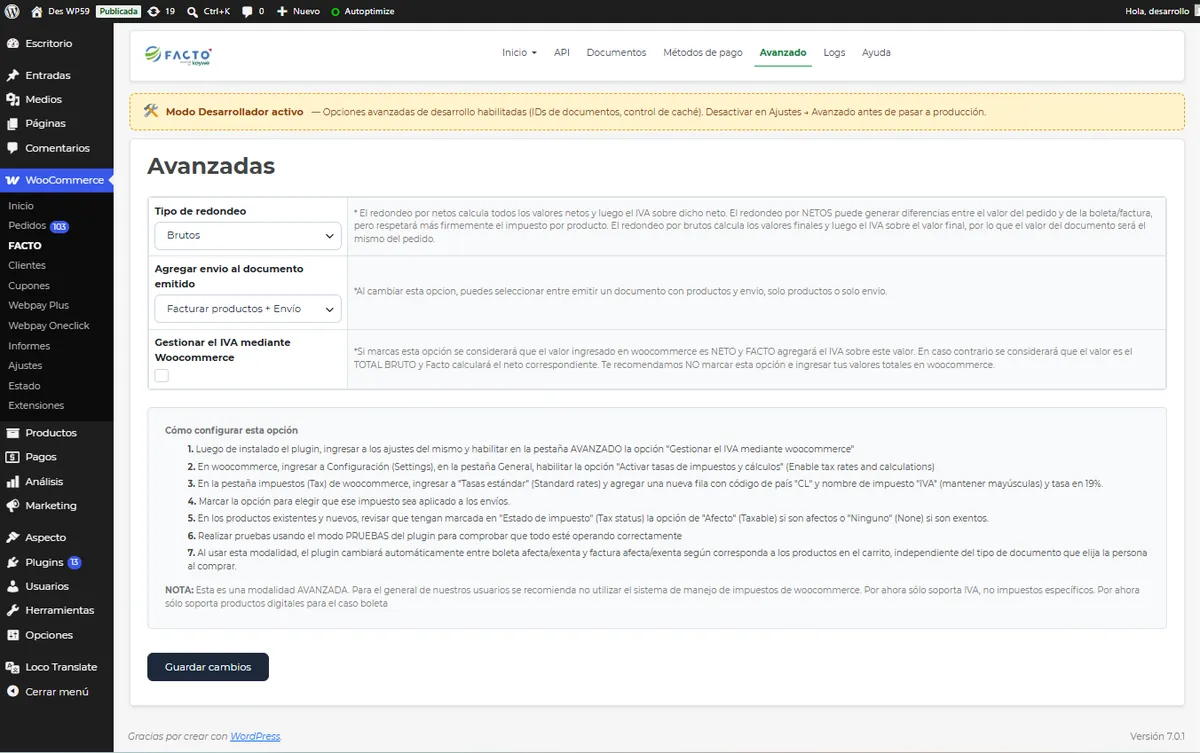Click the green Autoptimize status circle icon
Screen dimensions: 1200x753
coord(335,12)
